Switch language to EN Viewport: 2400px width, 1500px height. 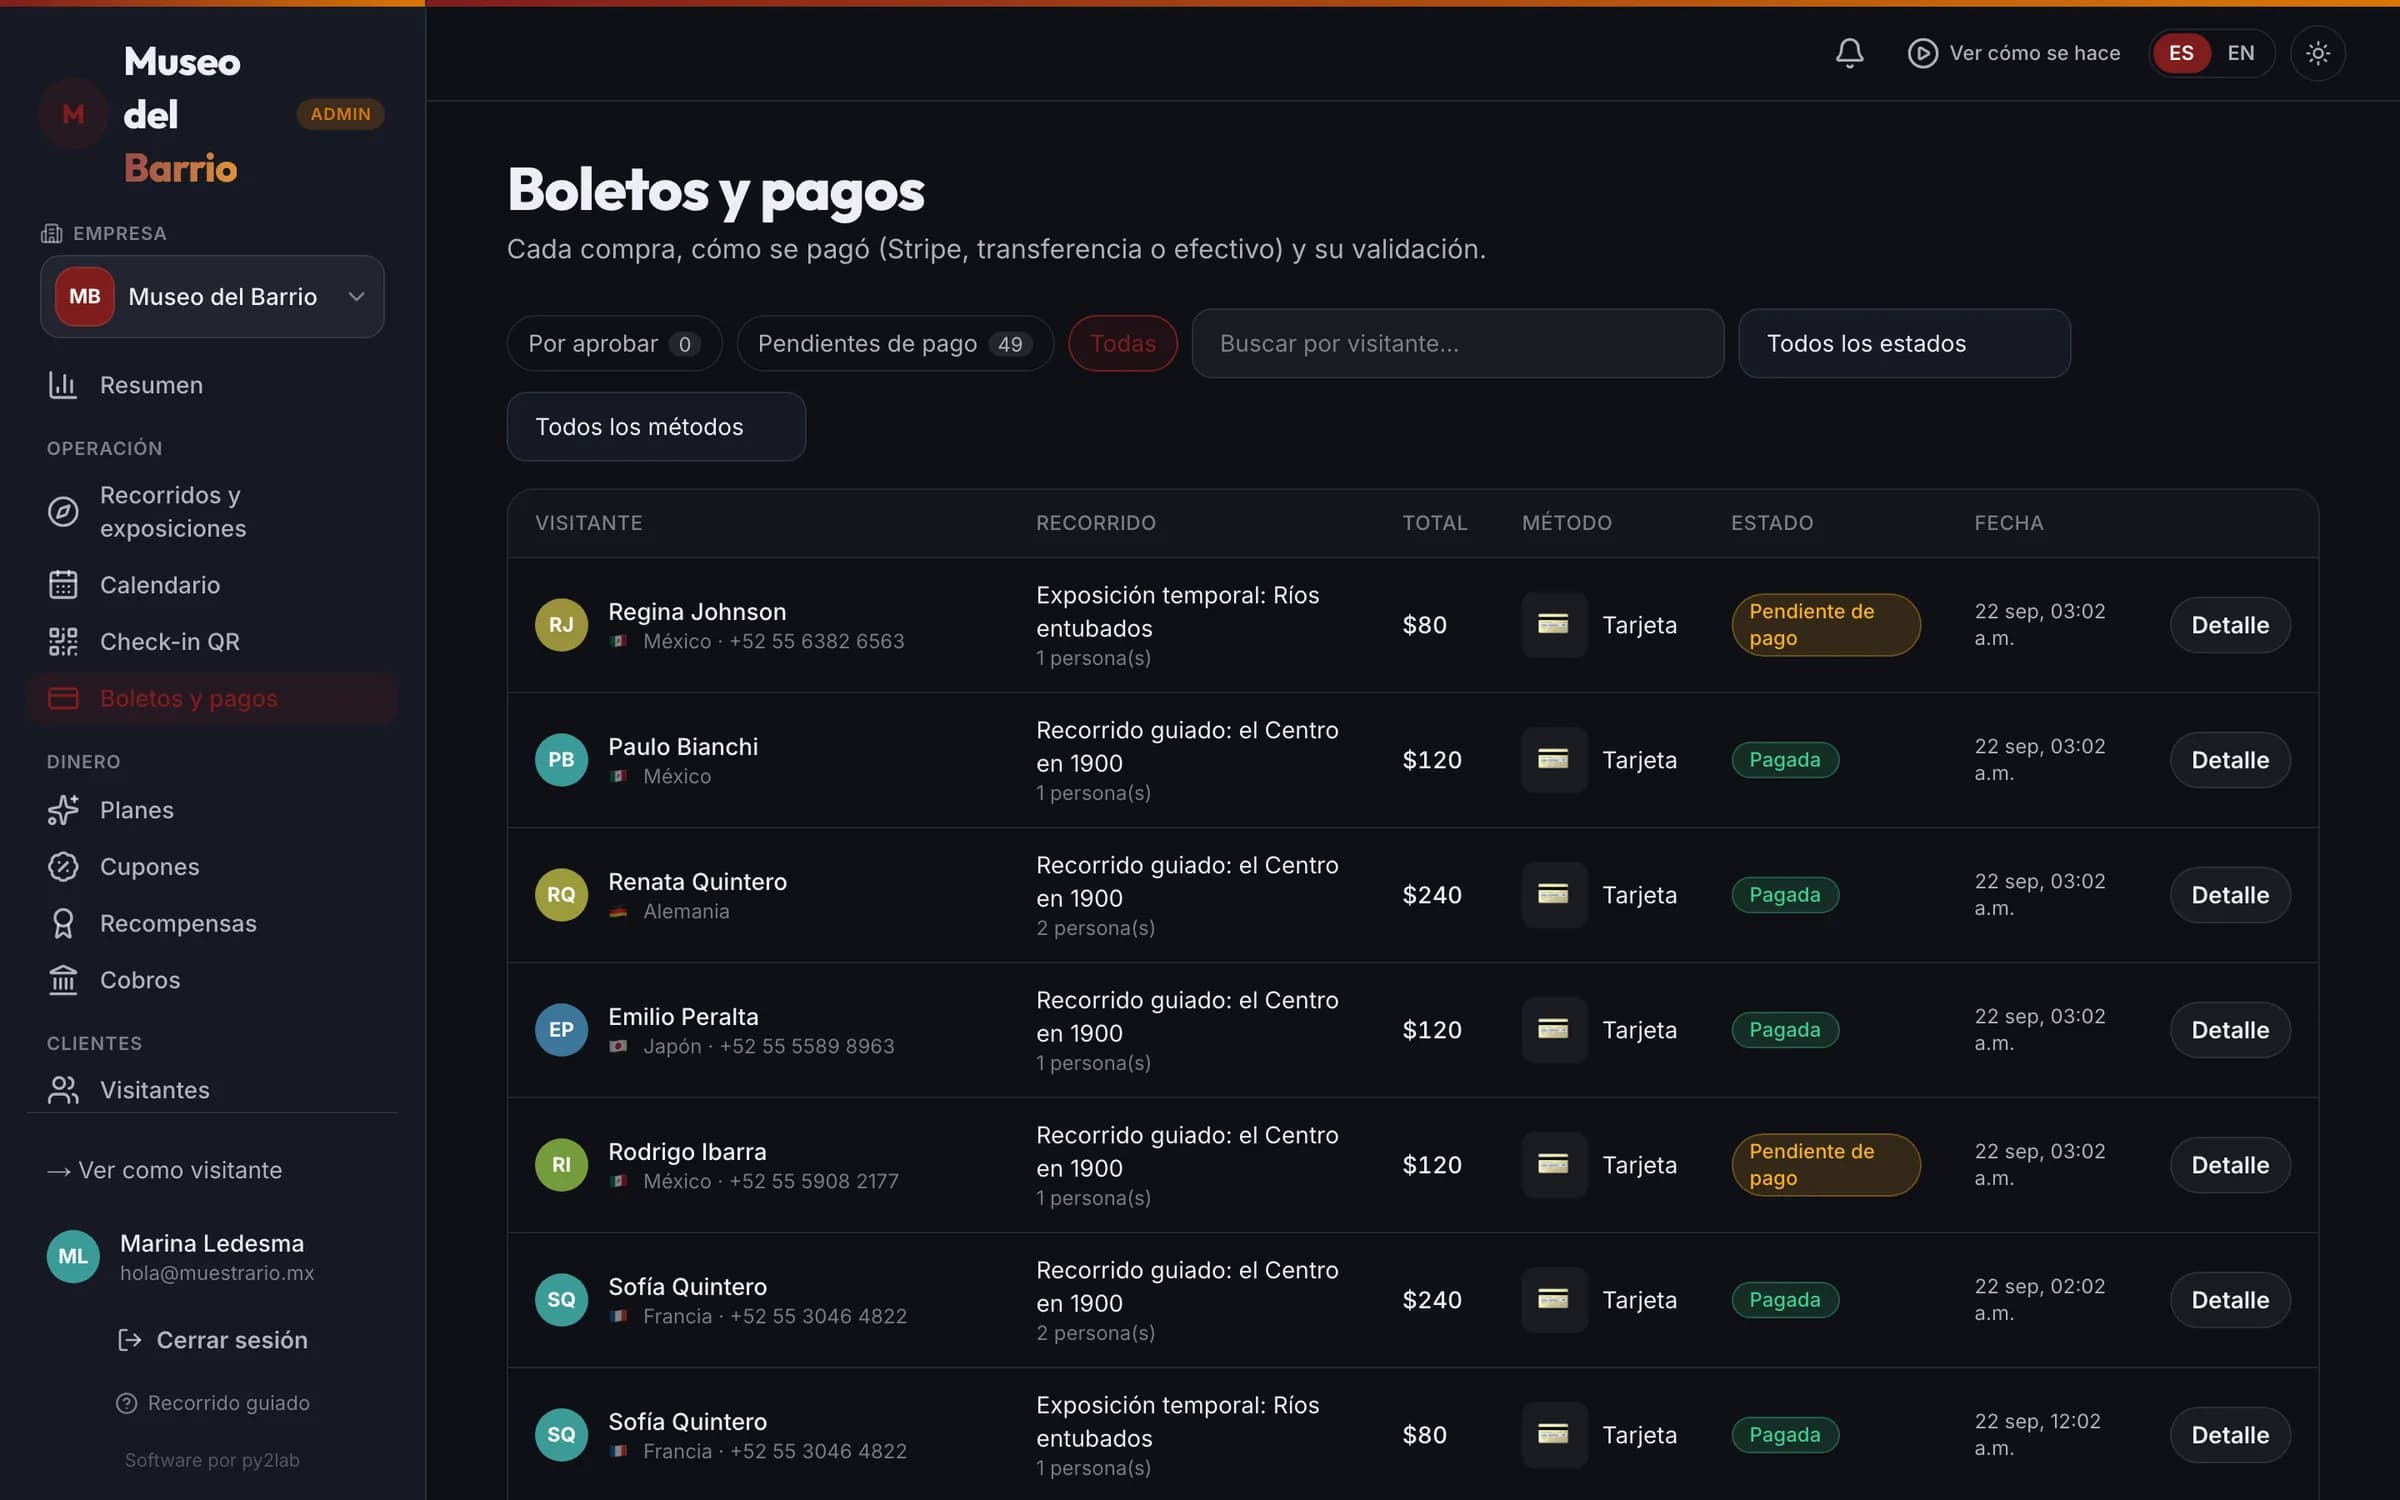point(2240,53)
